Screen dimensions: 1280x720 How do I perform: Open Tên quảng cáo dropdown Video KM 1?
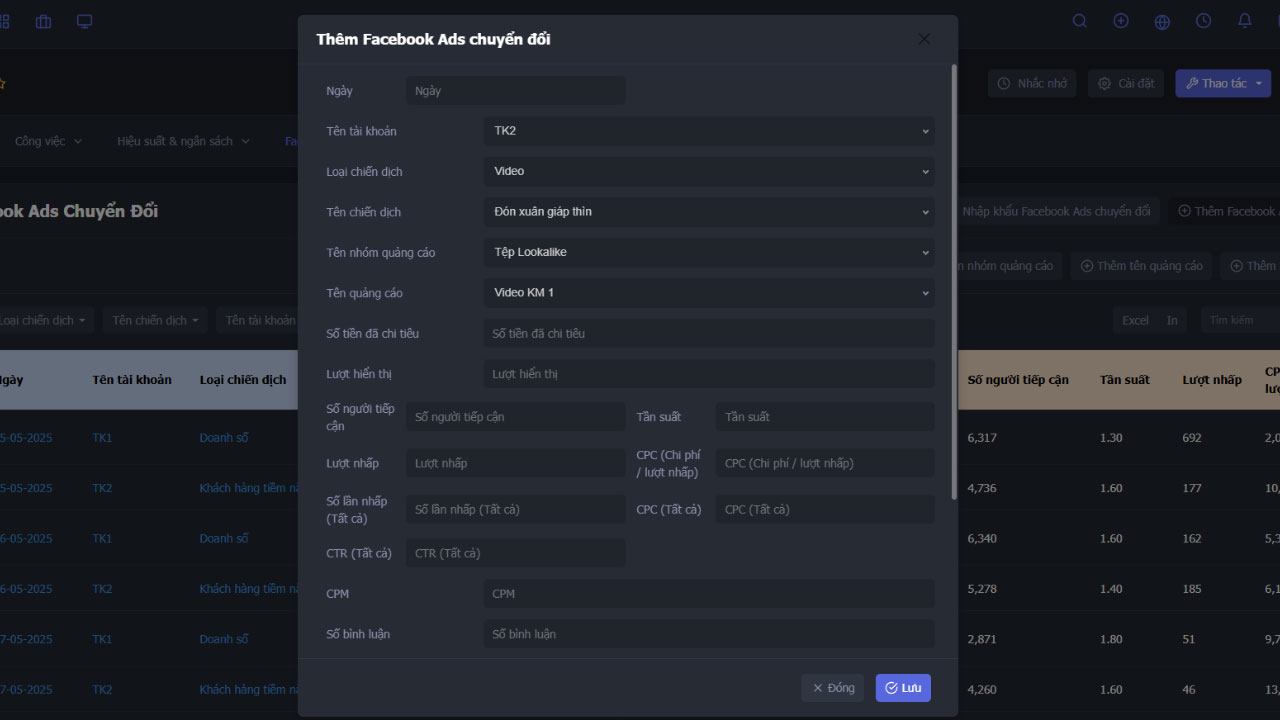[709, 293]
